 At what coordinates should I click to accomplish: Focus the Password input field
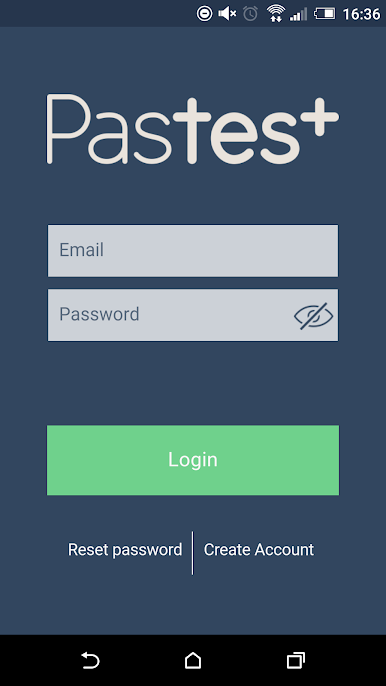pyautogui.click(x=193, y=315)
